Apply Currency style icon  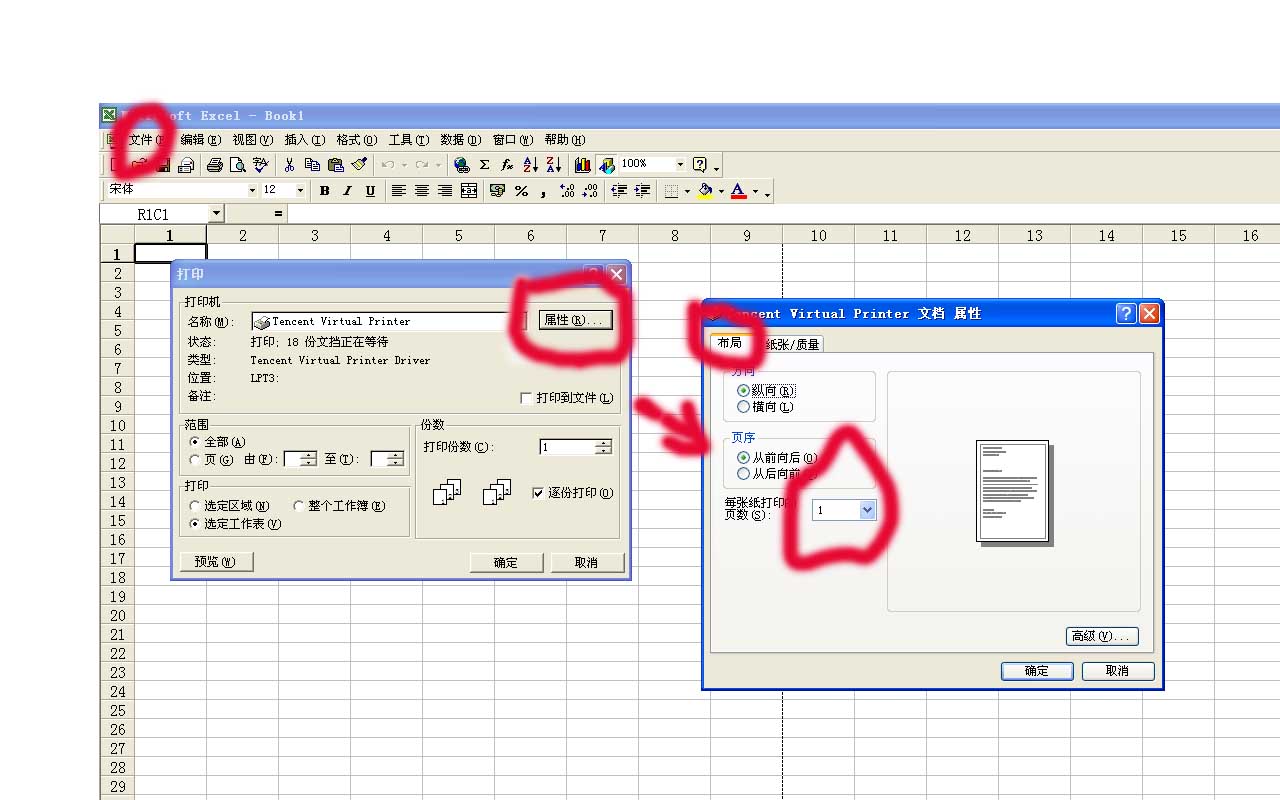click(497, 191)
